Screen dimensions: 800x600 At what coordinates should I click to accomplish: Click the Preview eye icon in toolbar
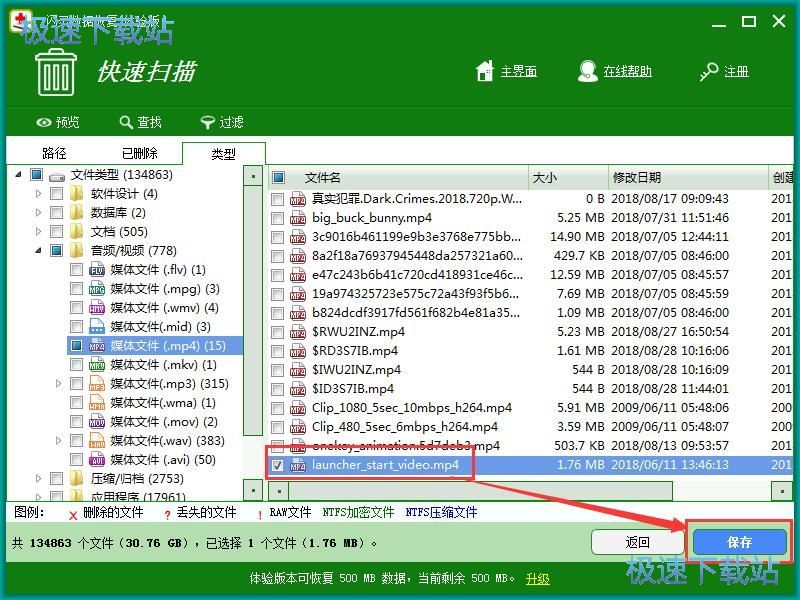tap(44, 122)
